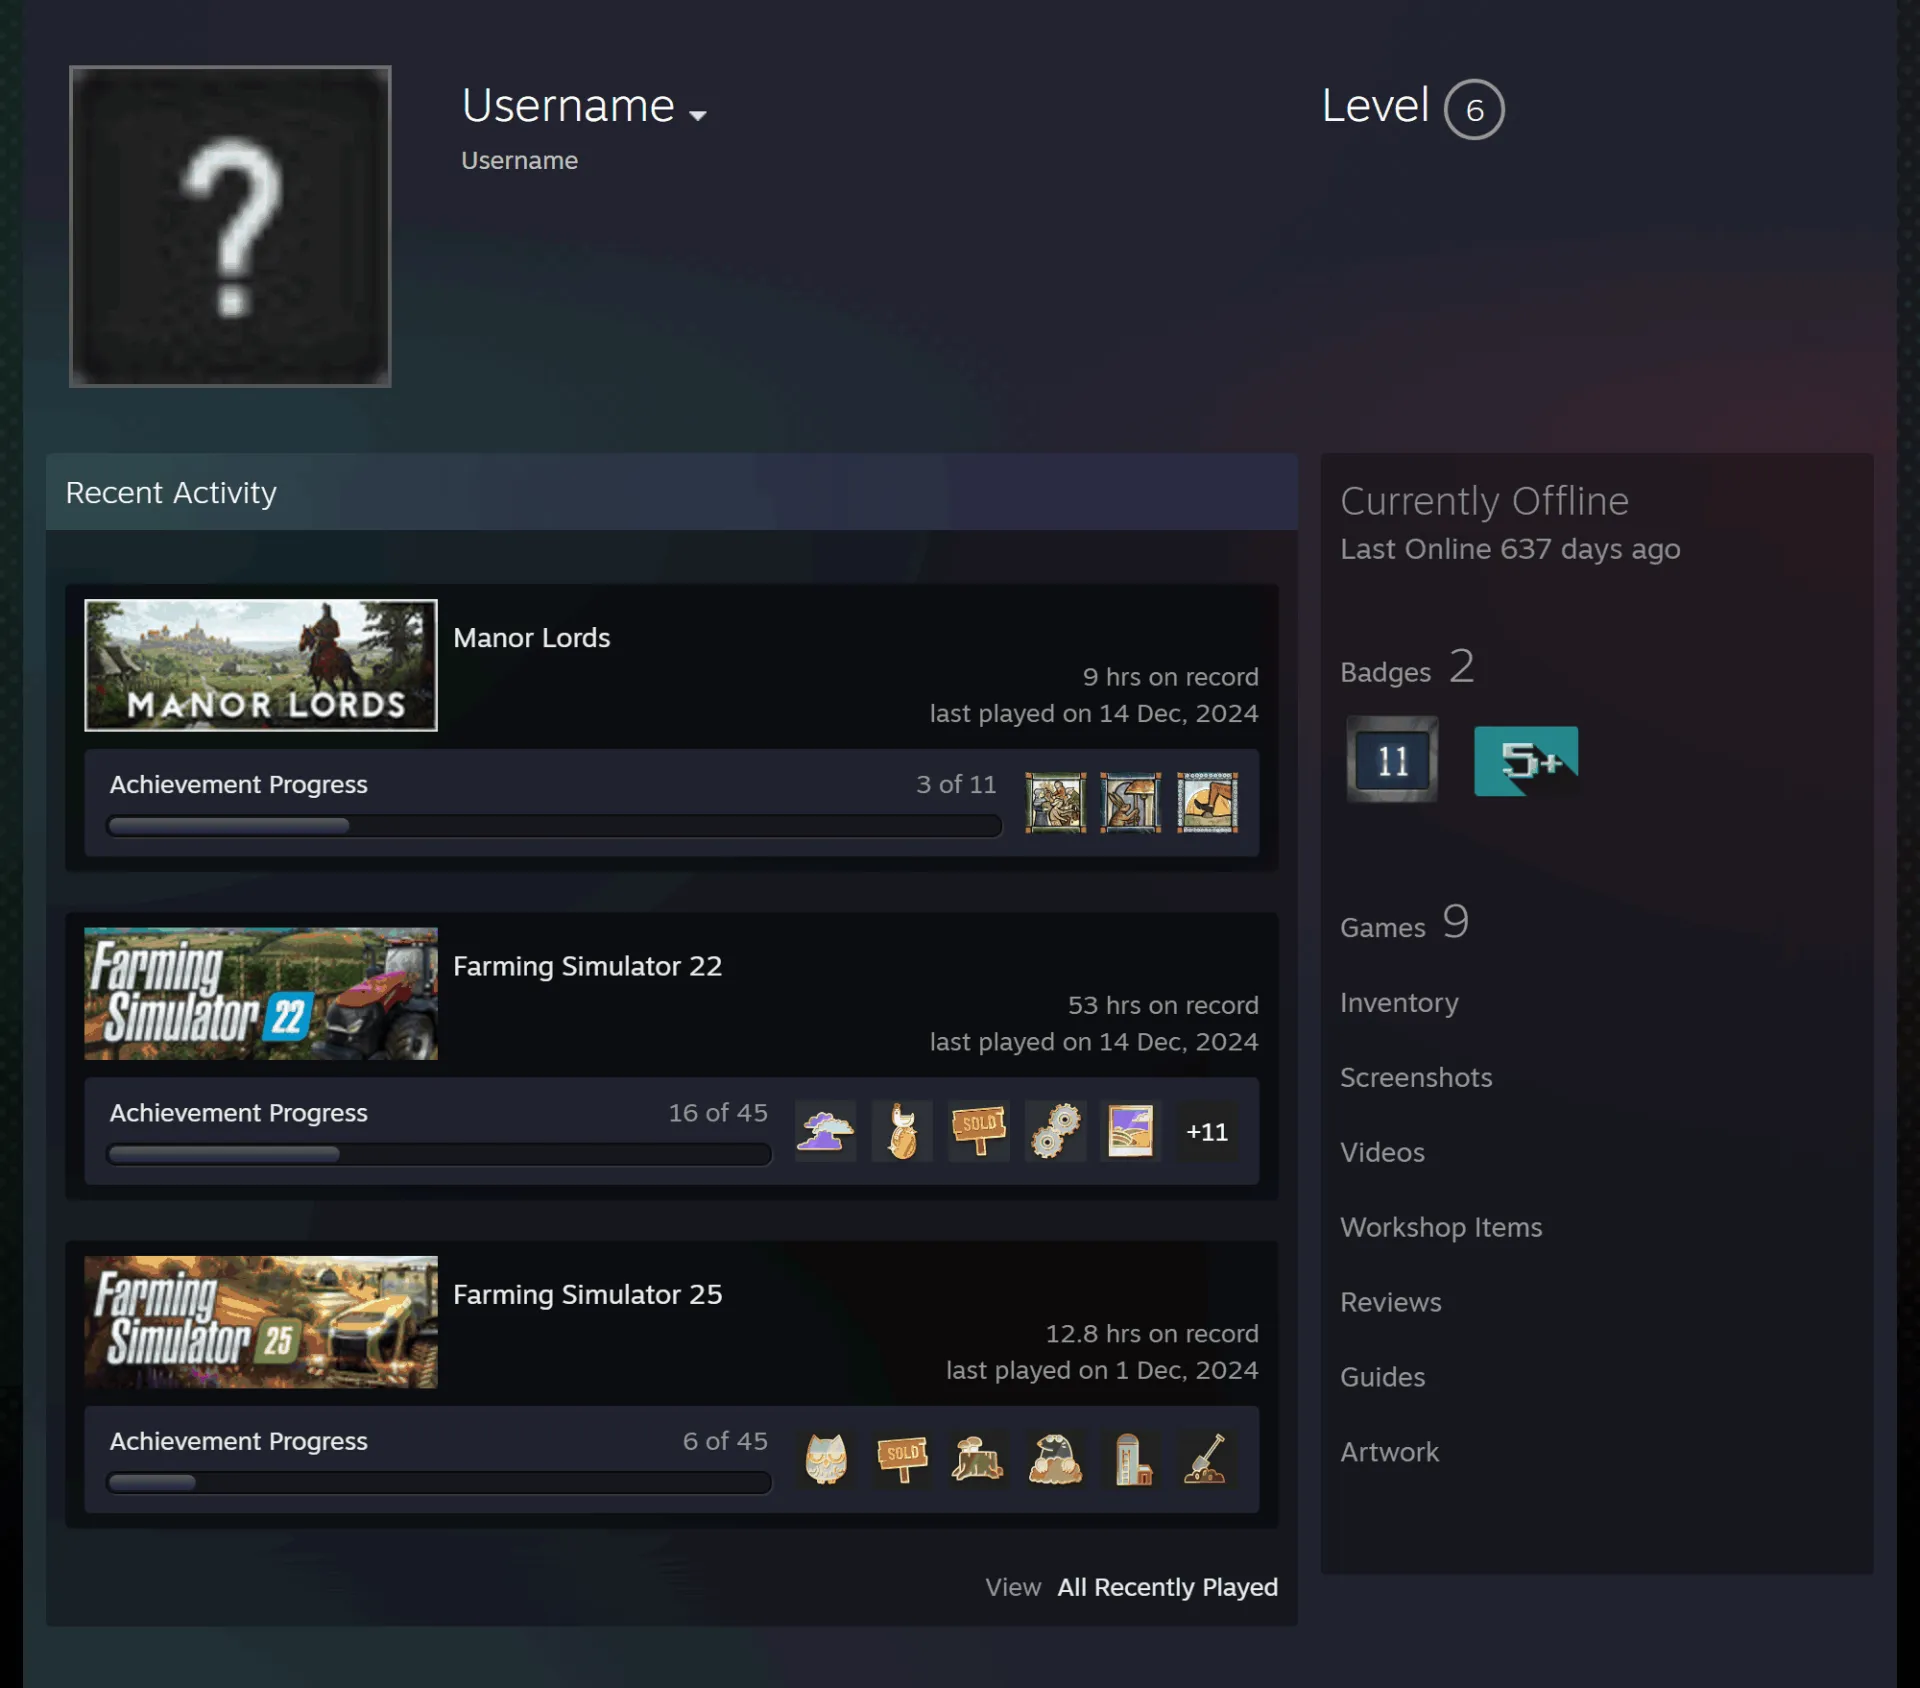1920x1688 pixels.
Task: Open the field picture achievement in Farming Simulator 22
Action: click(x=1131, y=1131)
